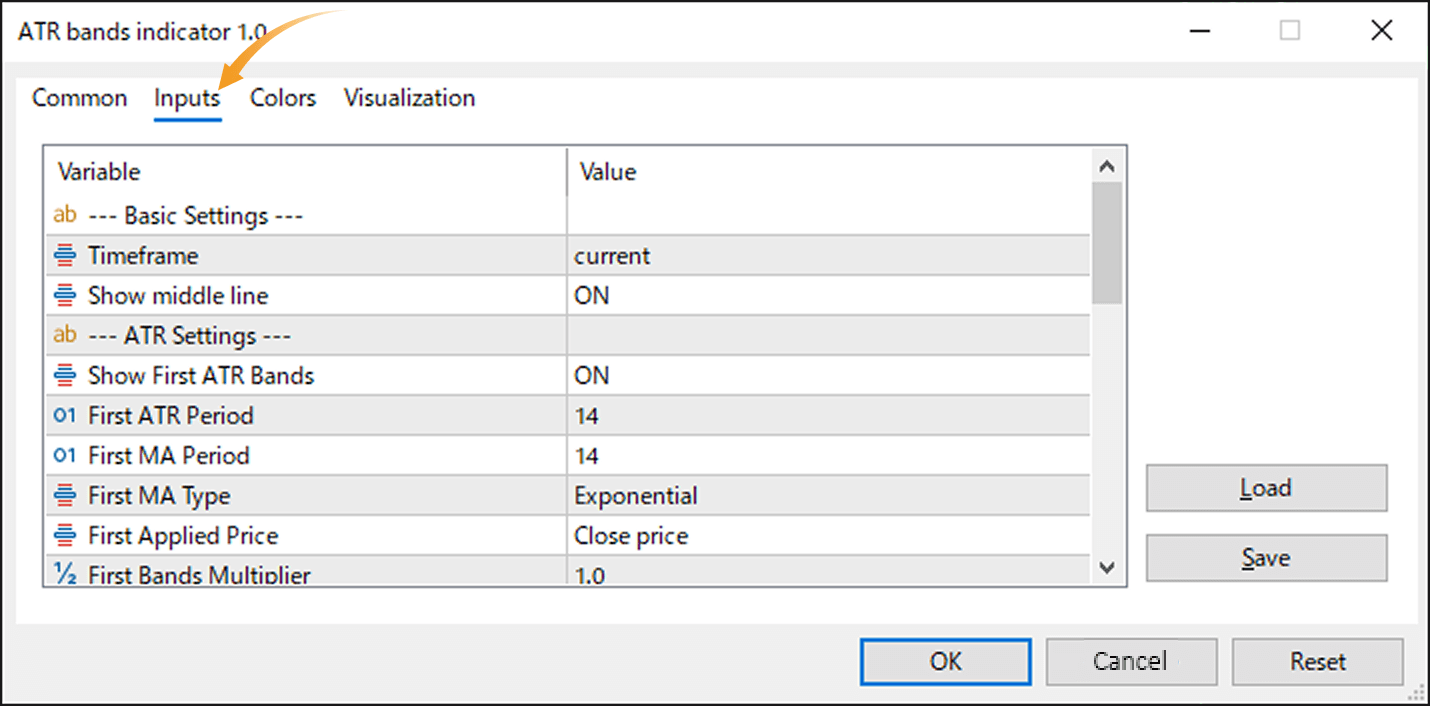Click the list icon next to First Applied Price
Image resolution: width=1430 pixels, height=706 pixels.
coord(64,535)
